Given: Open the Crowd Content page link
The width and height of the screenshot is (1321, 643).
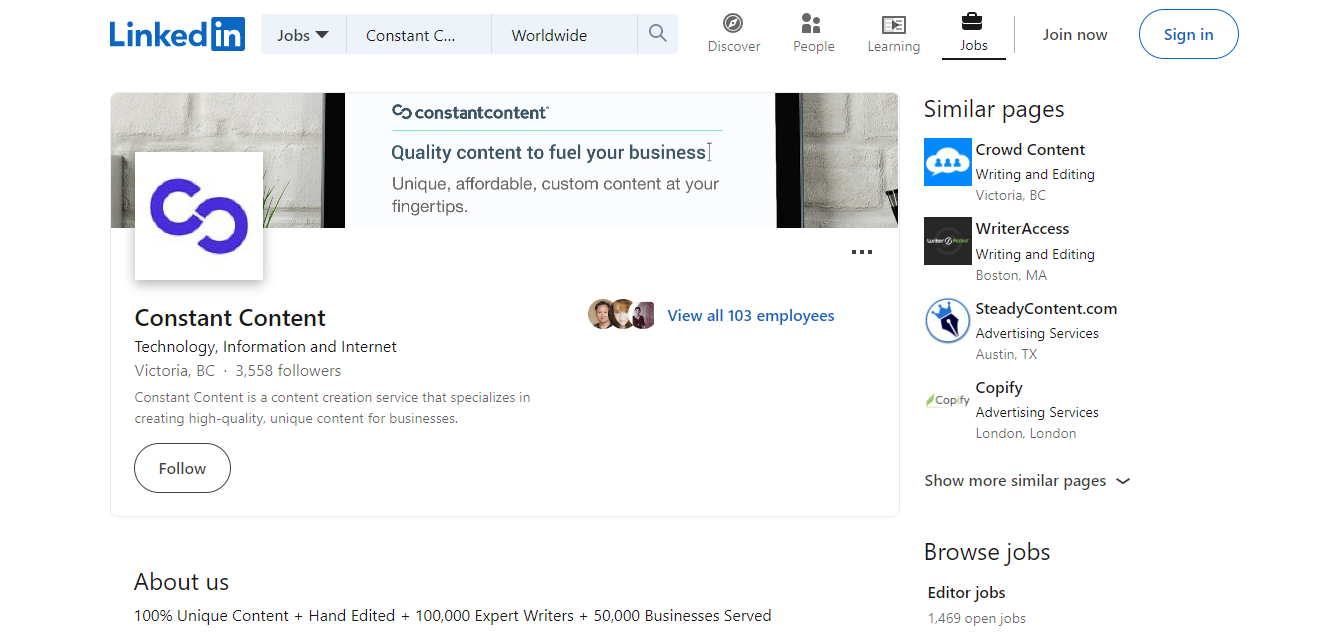Looking at the screenshot, I should (x=1030, y=150).
